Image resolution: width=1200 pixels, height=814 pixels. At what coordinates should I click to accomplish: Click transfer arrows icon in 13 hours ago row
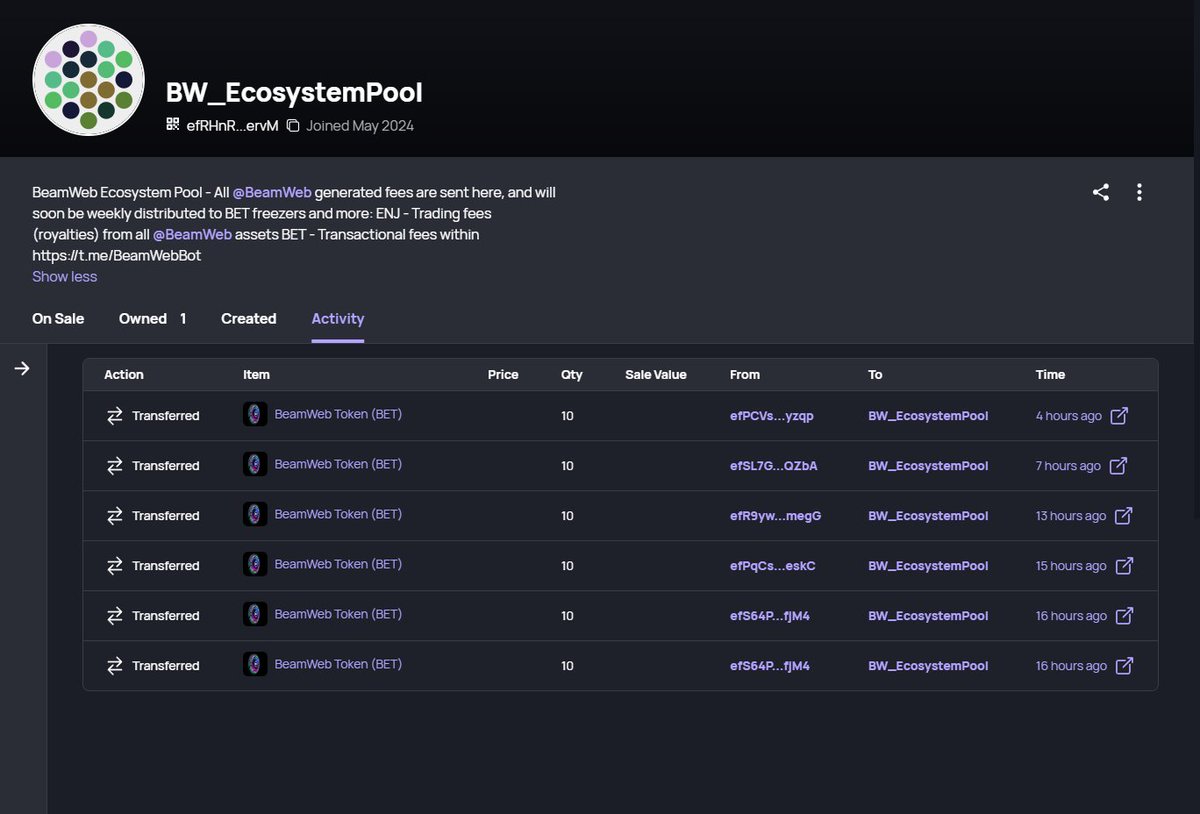pyautogui.click(x=115, y=515)
